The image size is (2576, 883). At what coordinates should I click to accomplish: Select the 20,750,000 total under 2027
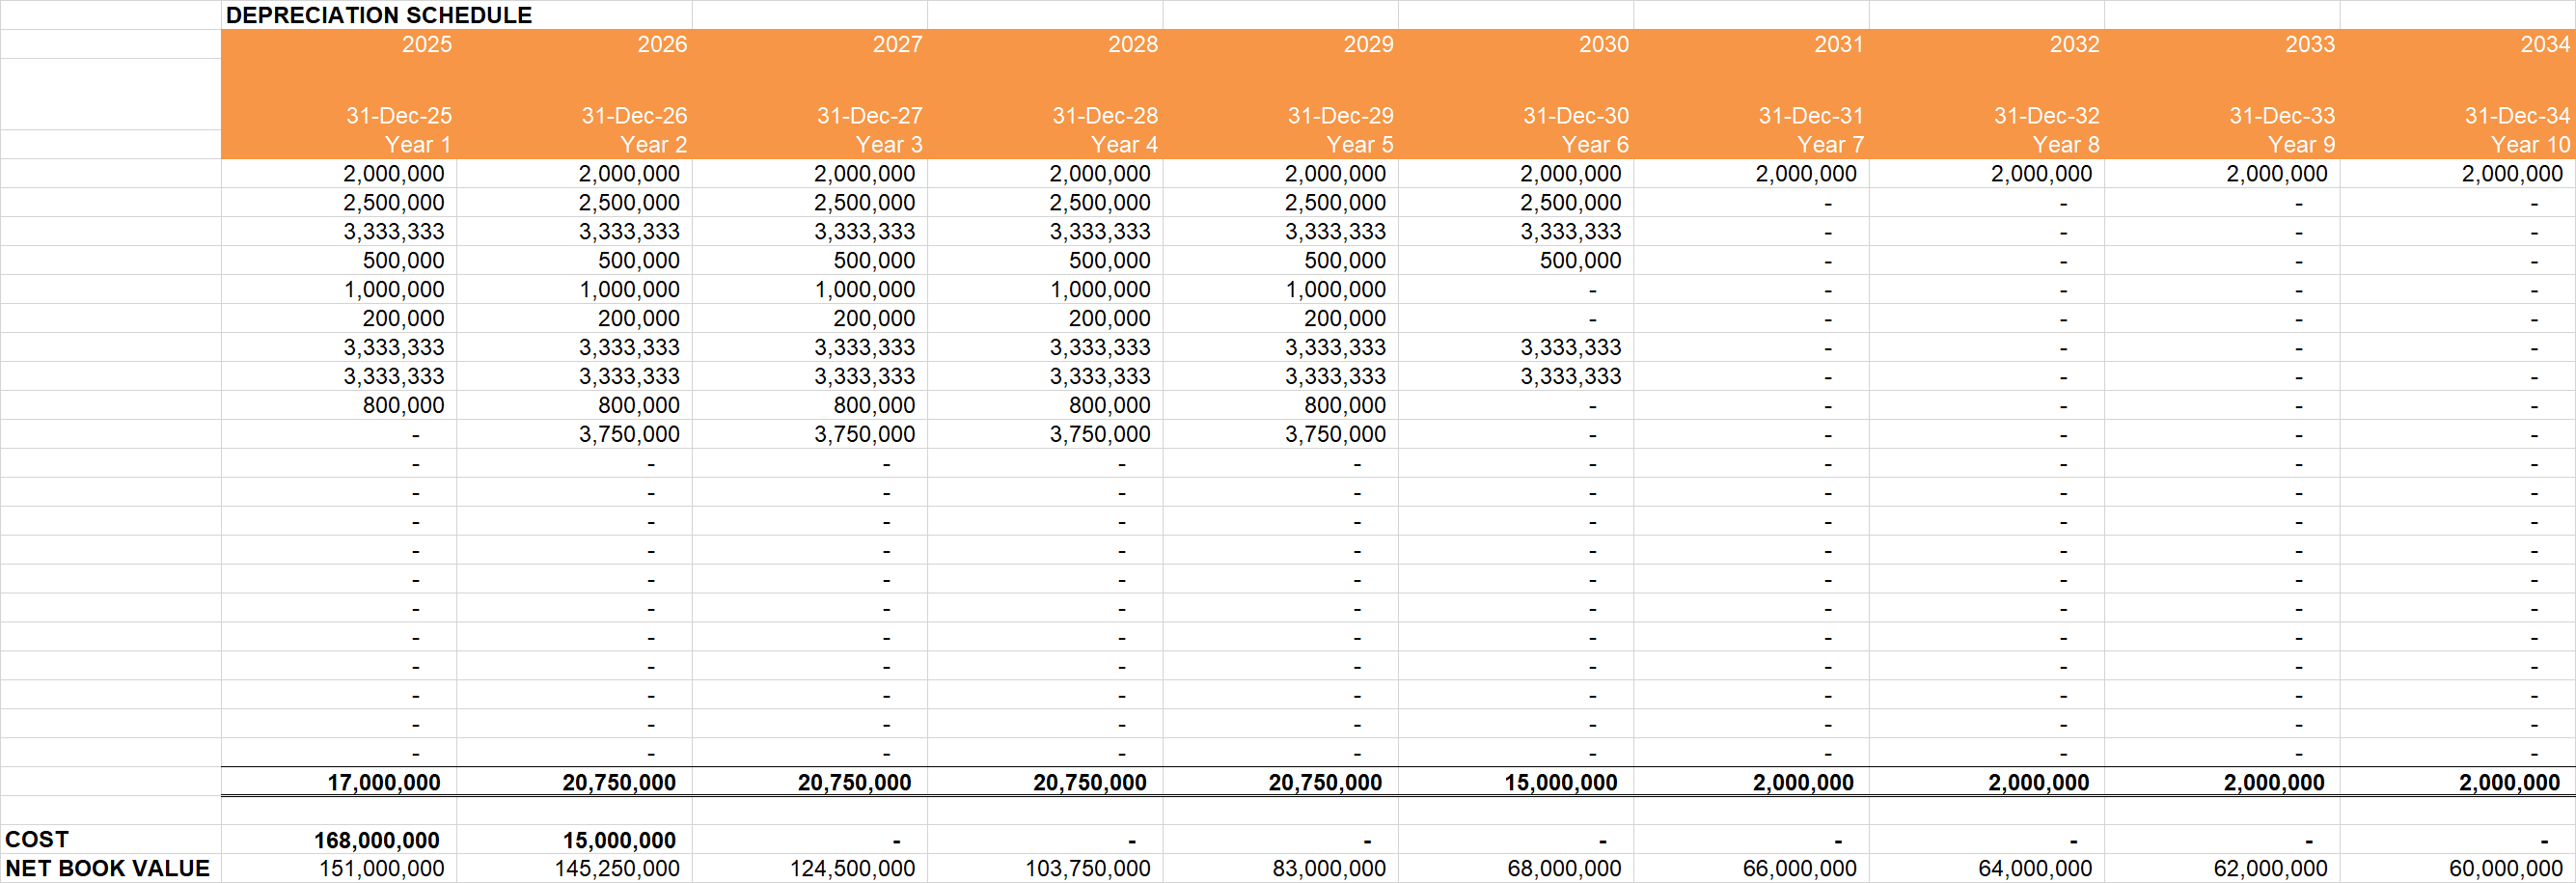point(855,782)
